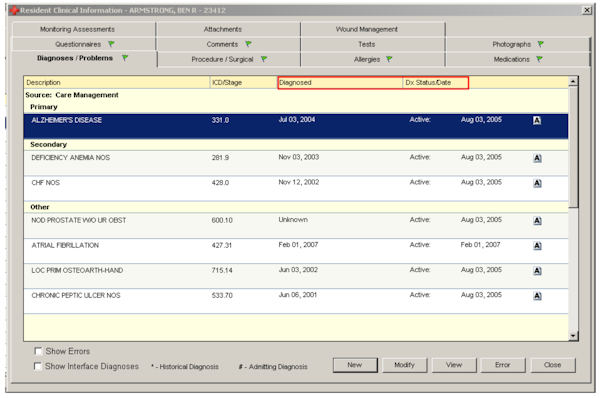Click the Description column header
Image resolution: width=600 pixels, height=398 pixels.
tap(117, 83)
